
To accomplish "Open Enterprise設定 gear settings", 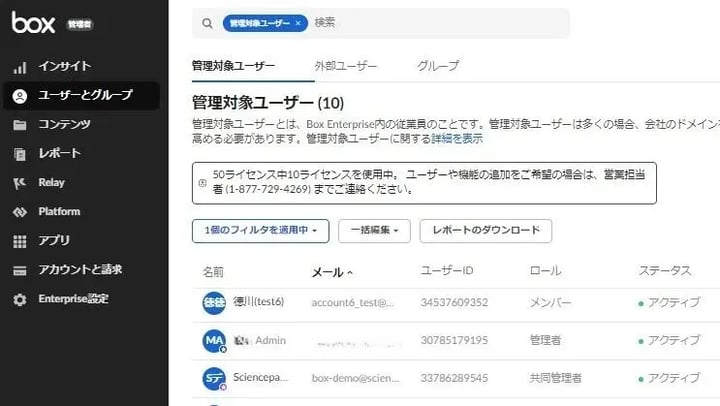I will (73, 299).
